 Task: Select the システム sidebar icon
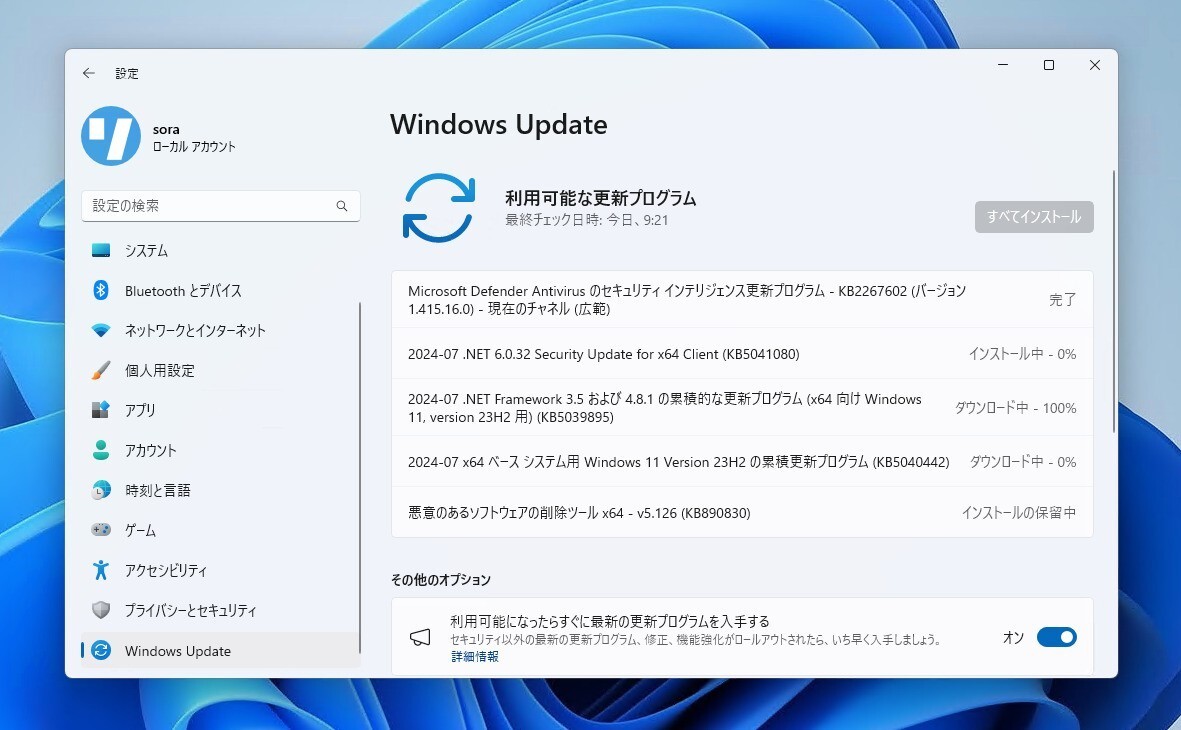click(100, 250)
